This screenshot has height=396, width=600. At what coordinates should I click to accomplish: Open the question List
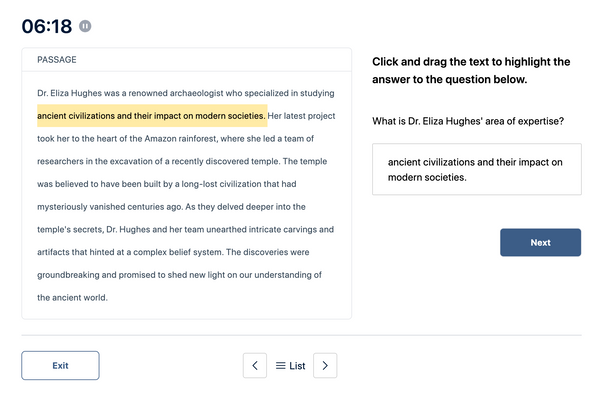[x=290, y=366]
